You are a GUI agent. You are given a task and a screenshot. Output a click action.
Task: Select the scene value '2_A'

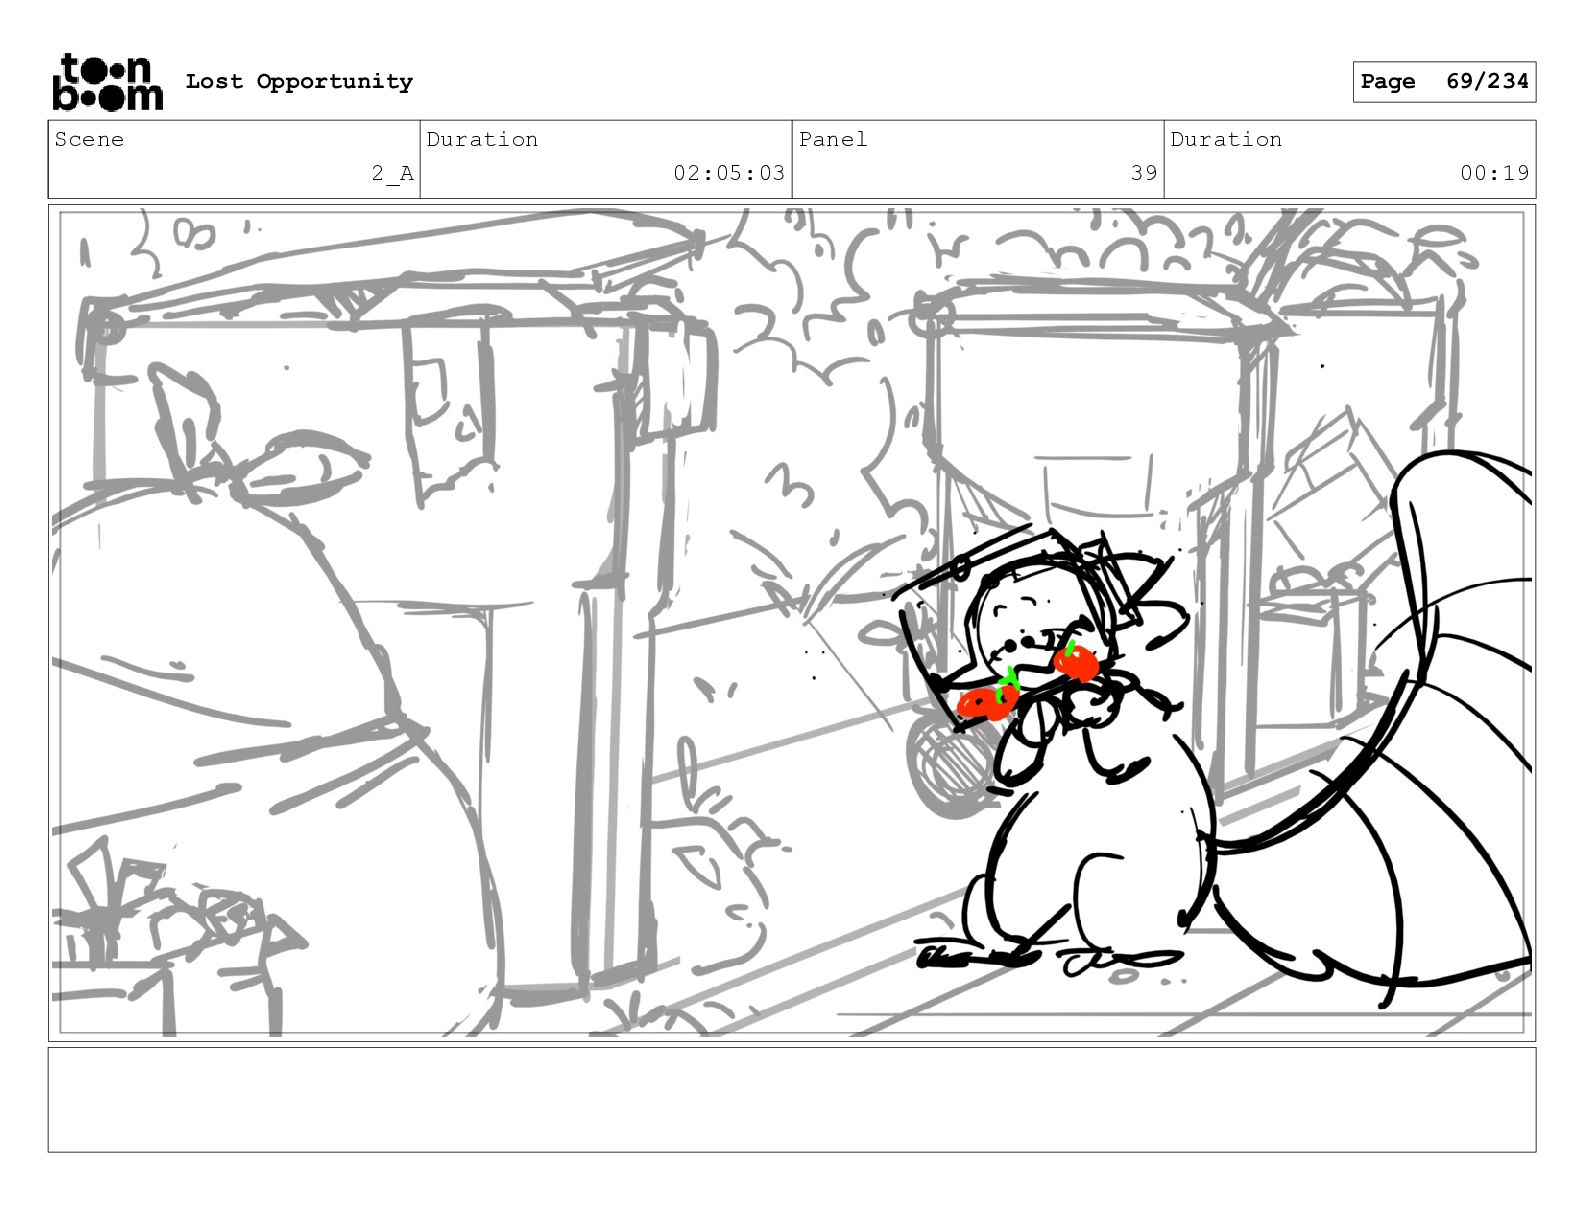click(x=392, y=173)
